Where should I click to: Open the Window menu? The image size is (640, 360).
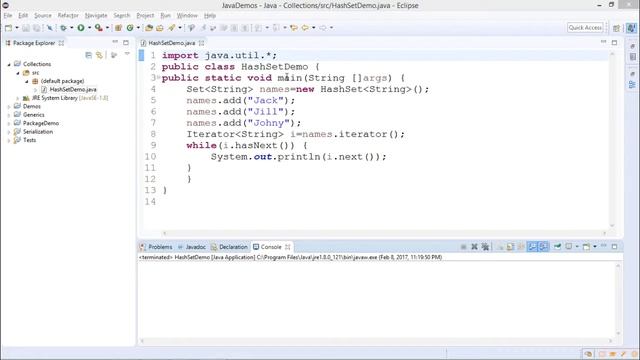187,16
